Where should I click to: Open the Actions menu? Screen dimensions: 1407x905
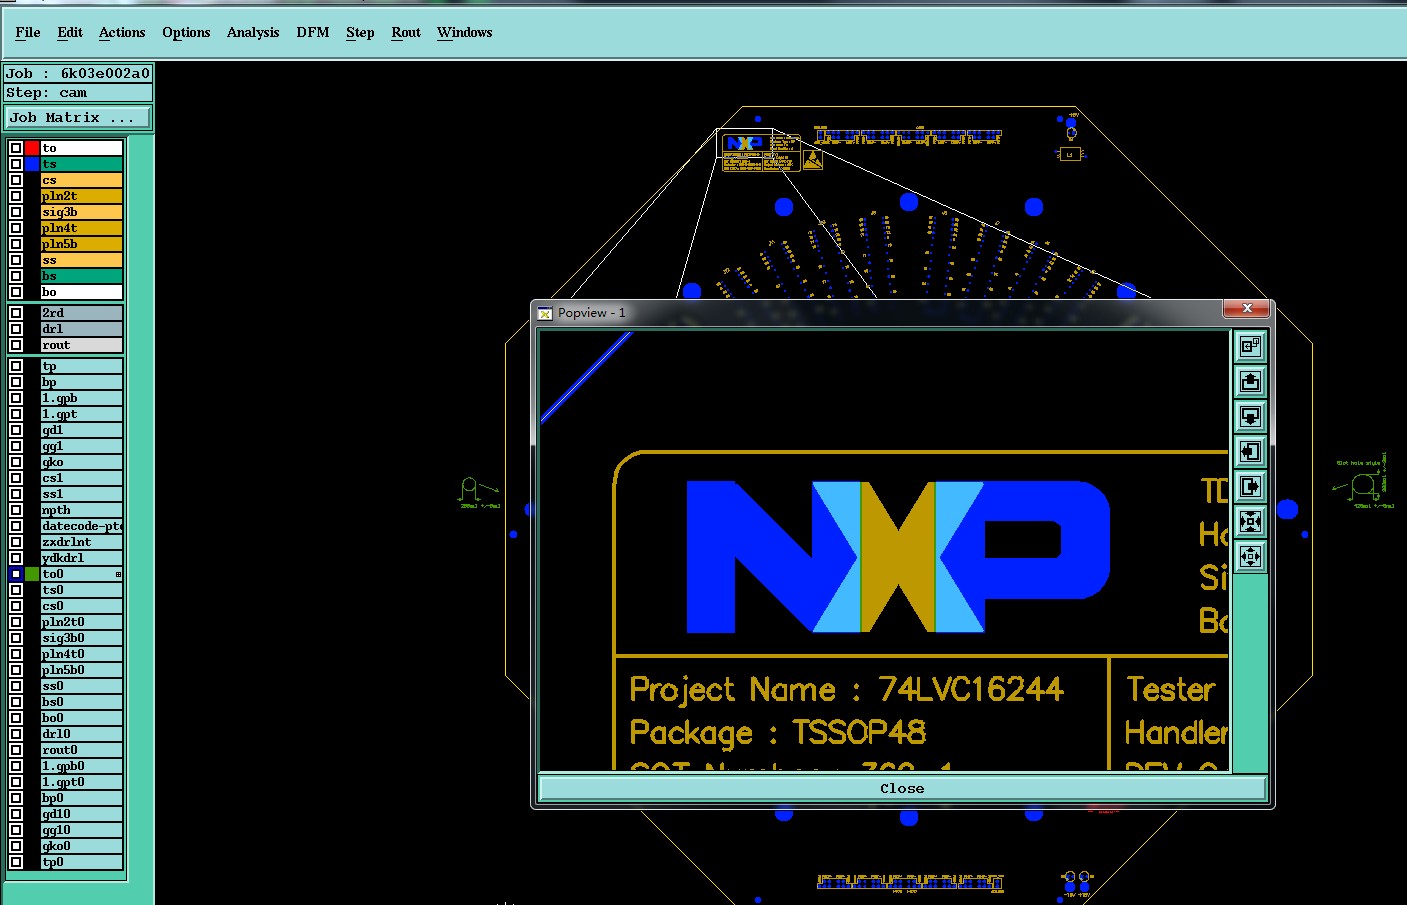tap(122, 32)
